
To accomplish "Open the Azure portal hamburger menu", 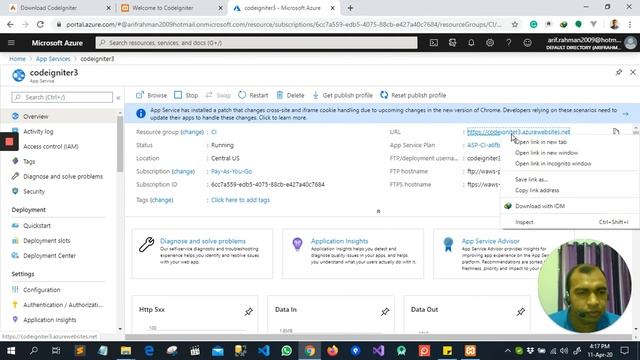I will click(x=11, y=42).
